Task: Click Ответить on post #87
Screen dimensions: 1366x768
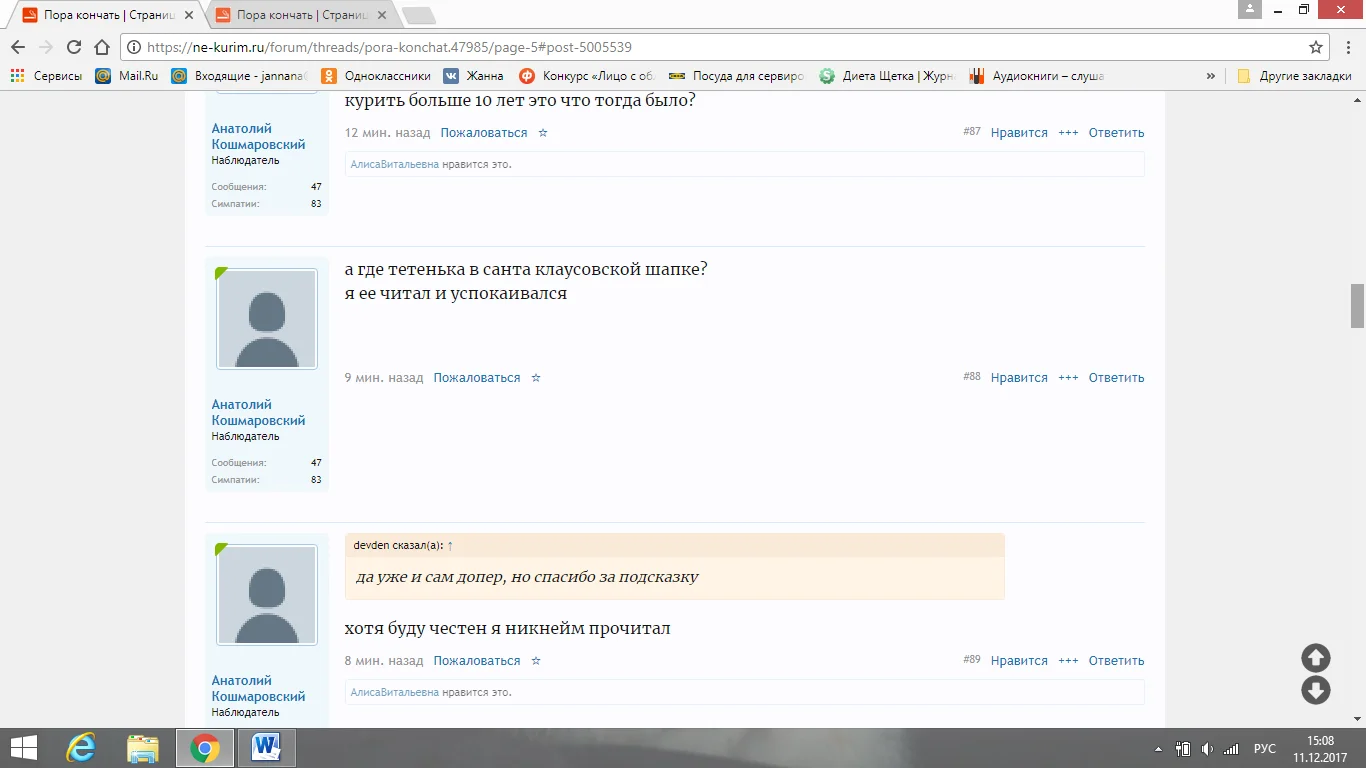Action: 1116,133
